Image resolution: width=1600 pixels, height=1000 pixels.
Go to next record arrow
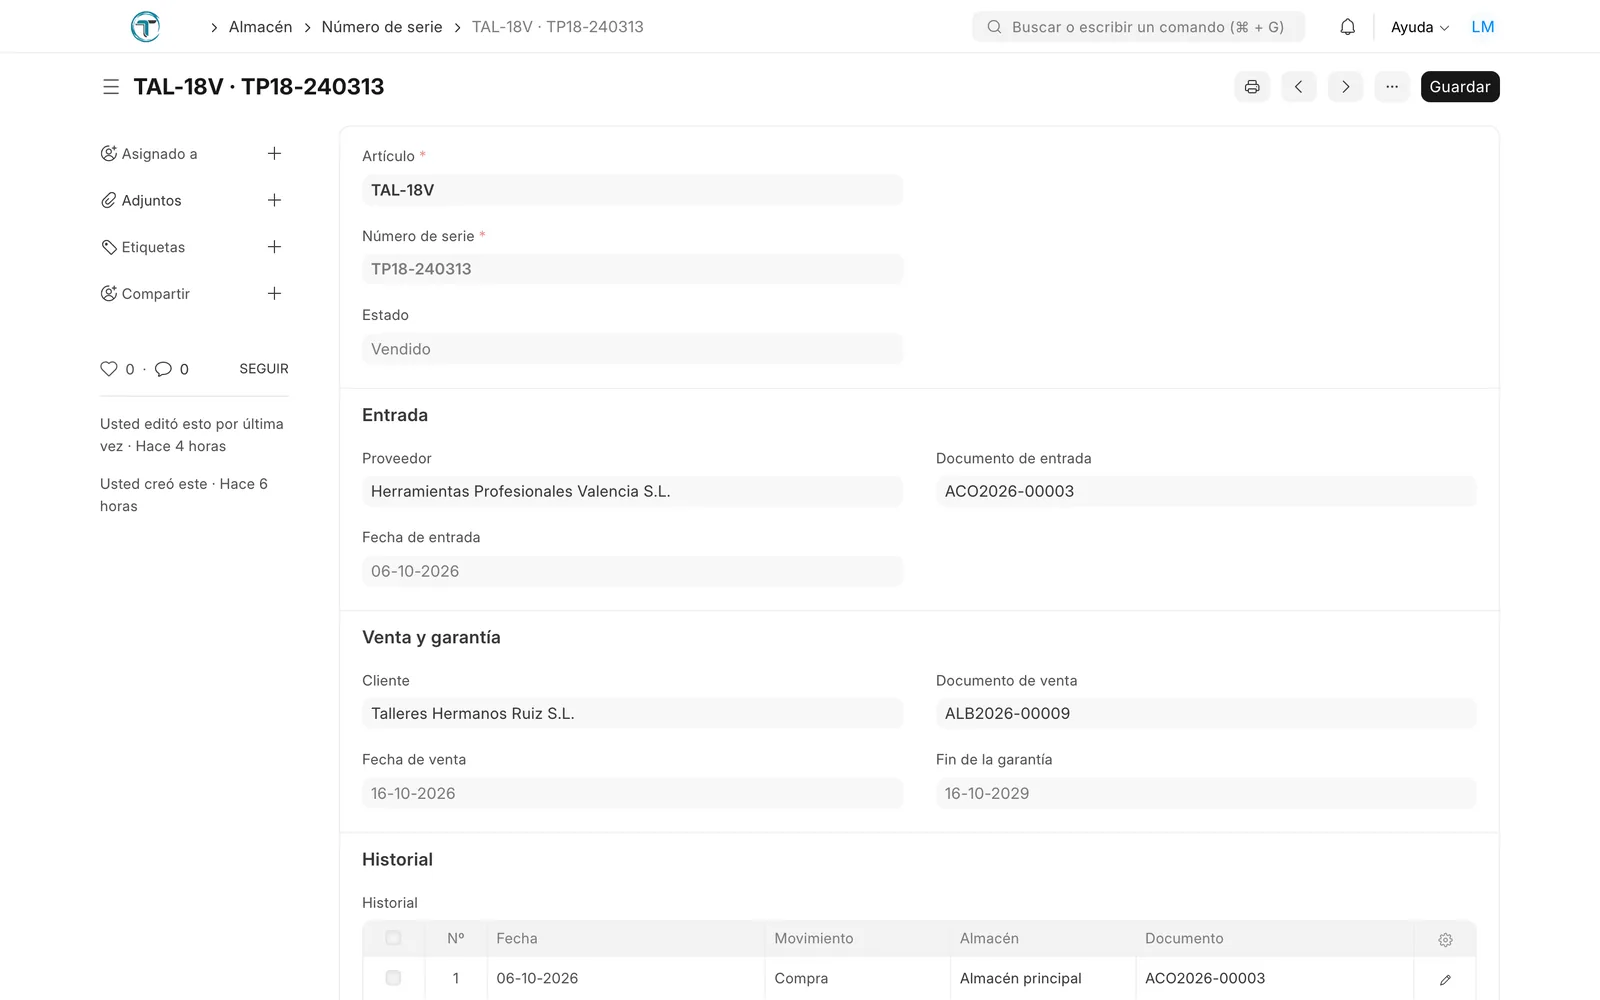[x=1346, y=87]
